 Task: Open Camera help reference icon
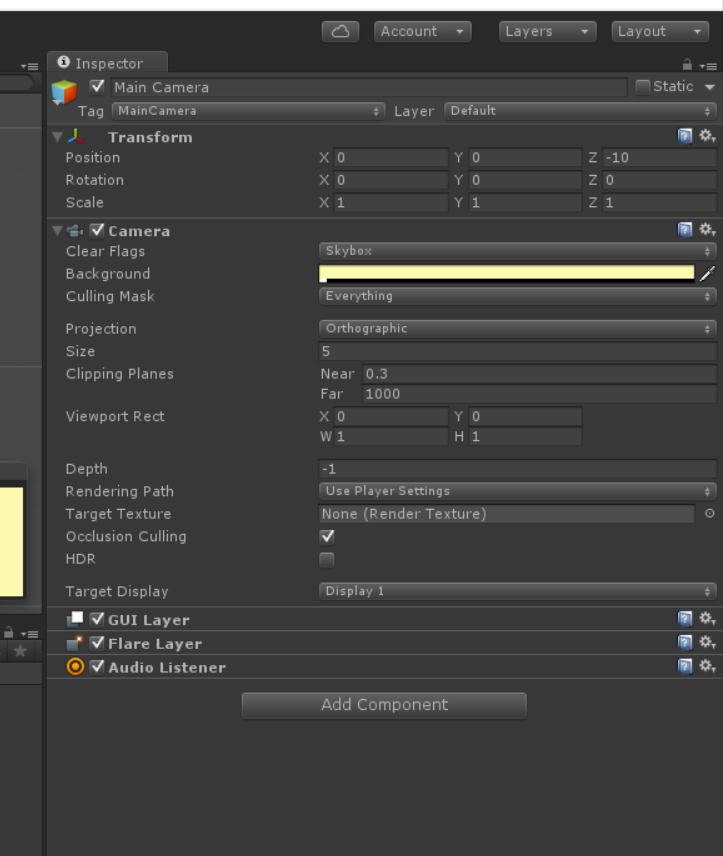[685, 230]
